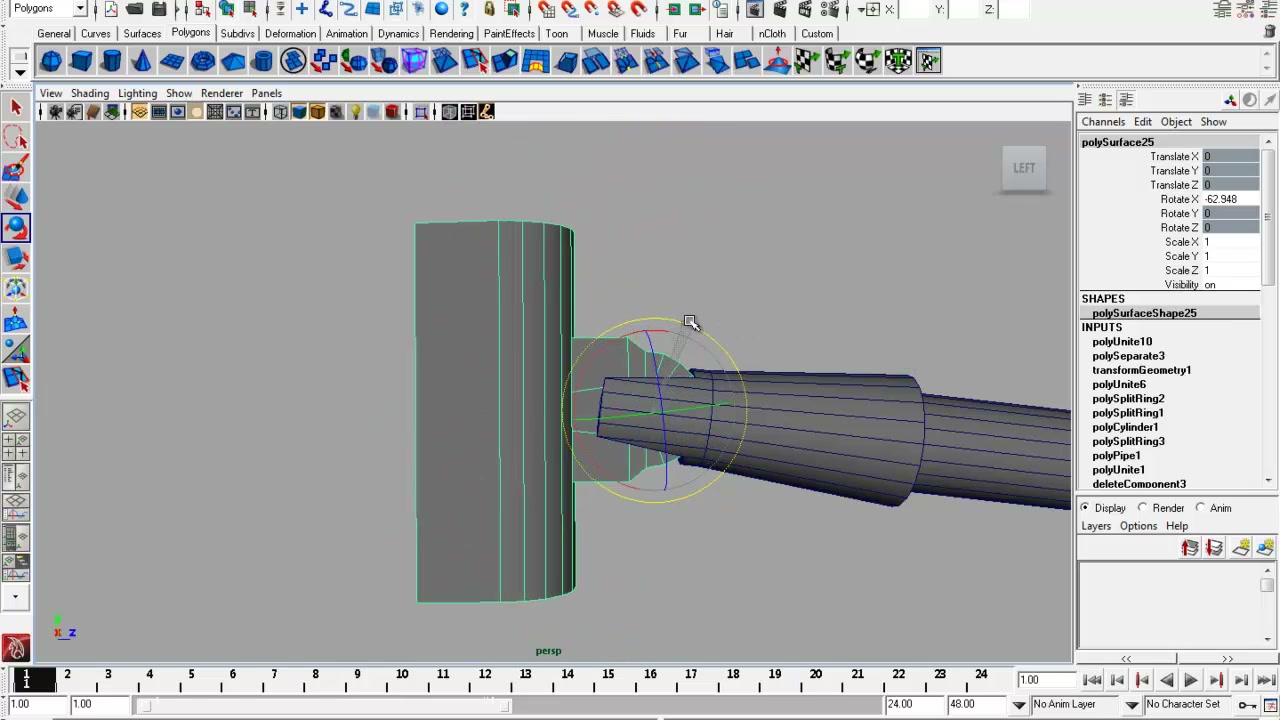Open the Channels menu in Channel Box
Screen dimensions: 1280x720
point(1103,122)
